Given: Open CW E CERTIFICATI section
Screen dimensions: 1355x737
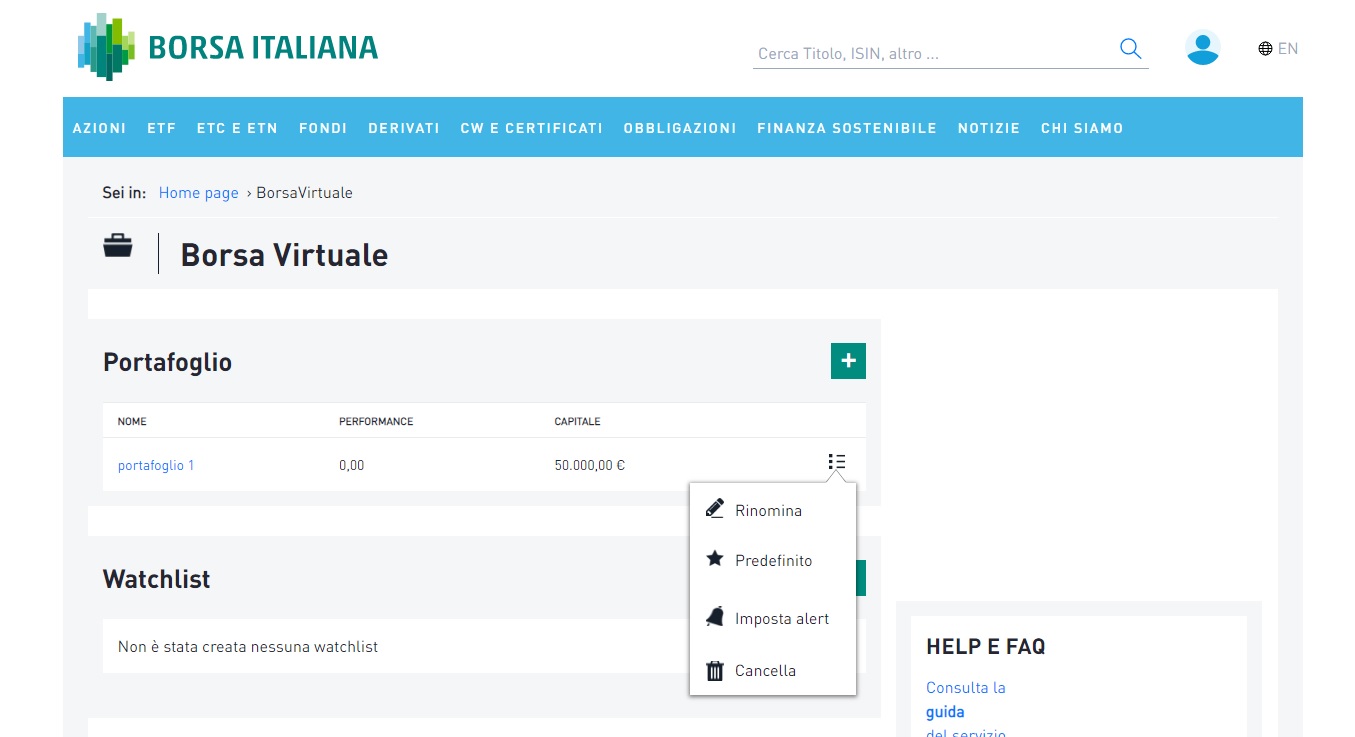Looking at the screenshot, I should click(531, 128).
